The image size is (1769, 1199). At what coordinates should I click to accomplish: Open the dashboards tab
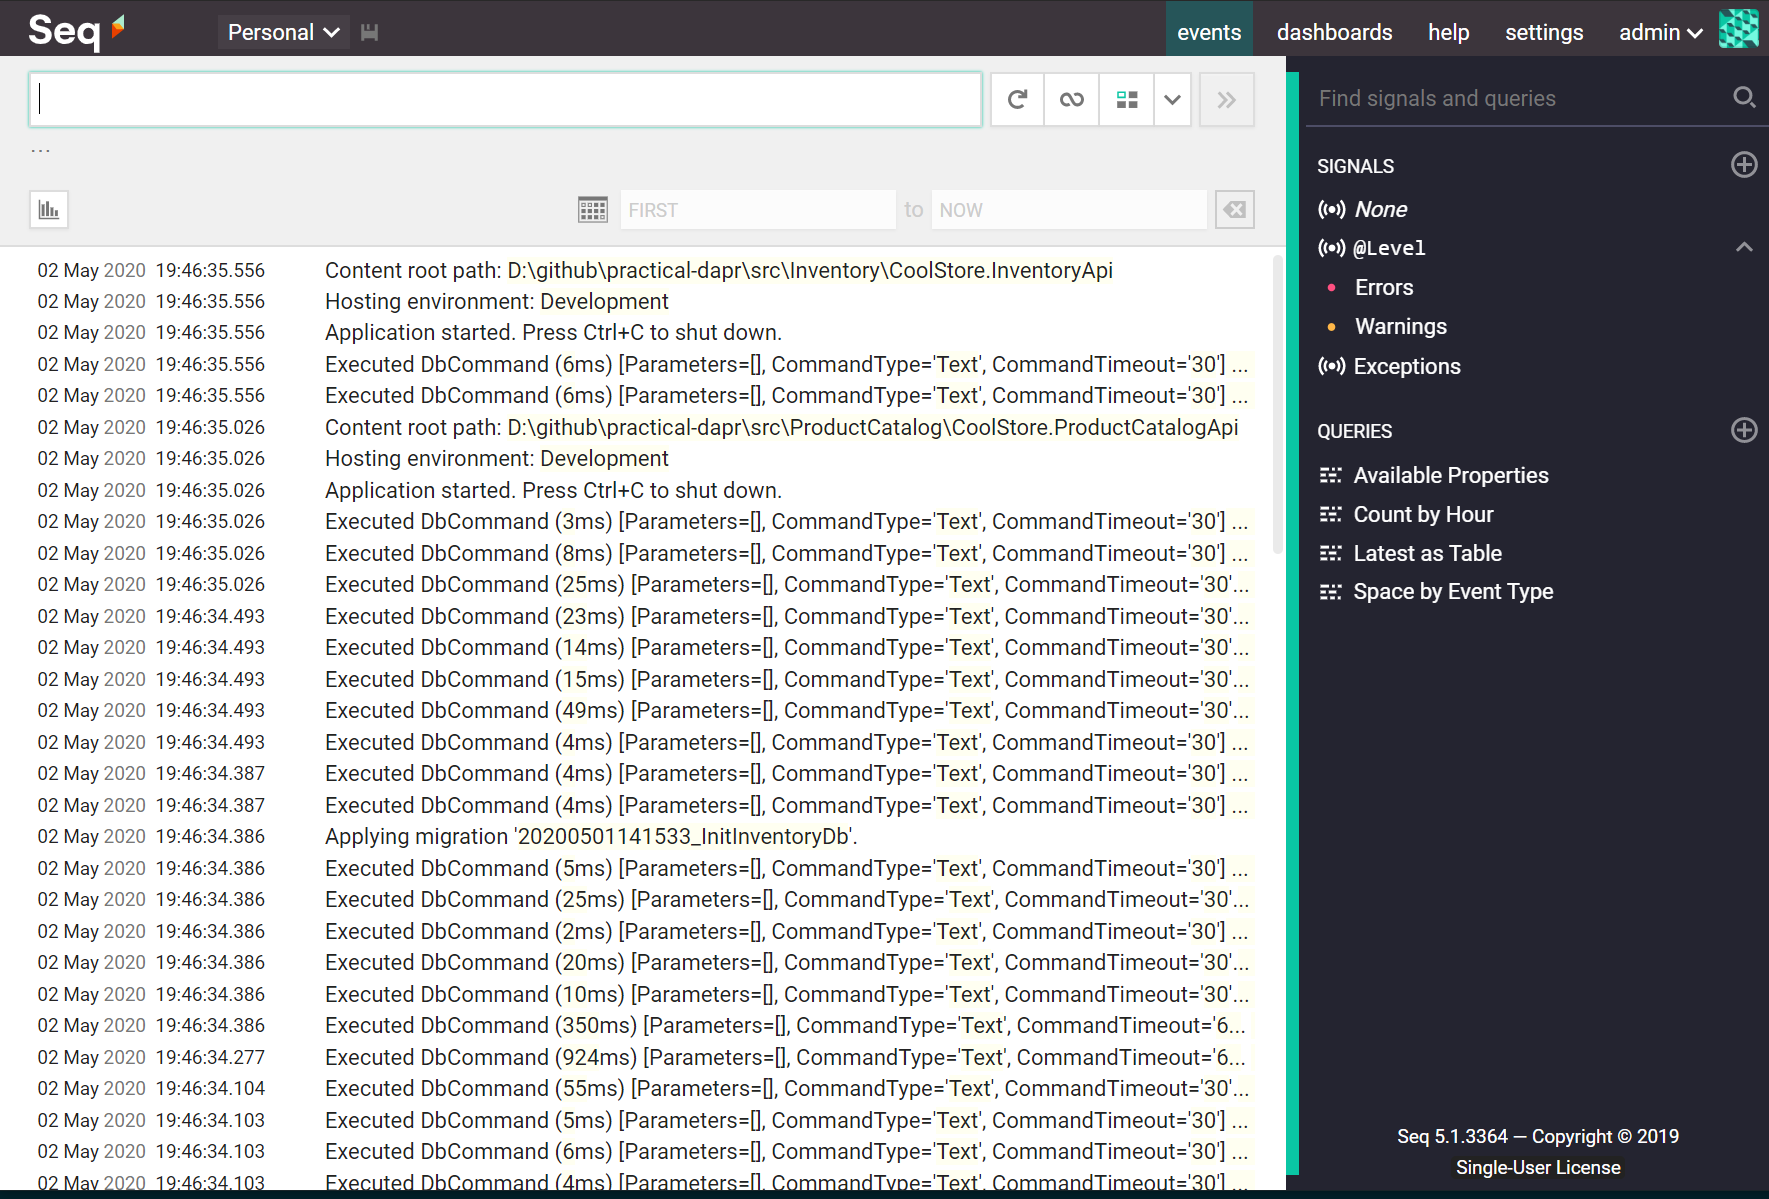click(1334, 32)
